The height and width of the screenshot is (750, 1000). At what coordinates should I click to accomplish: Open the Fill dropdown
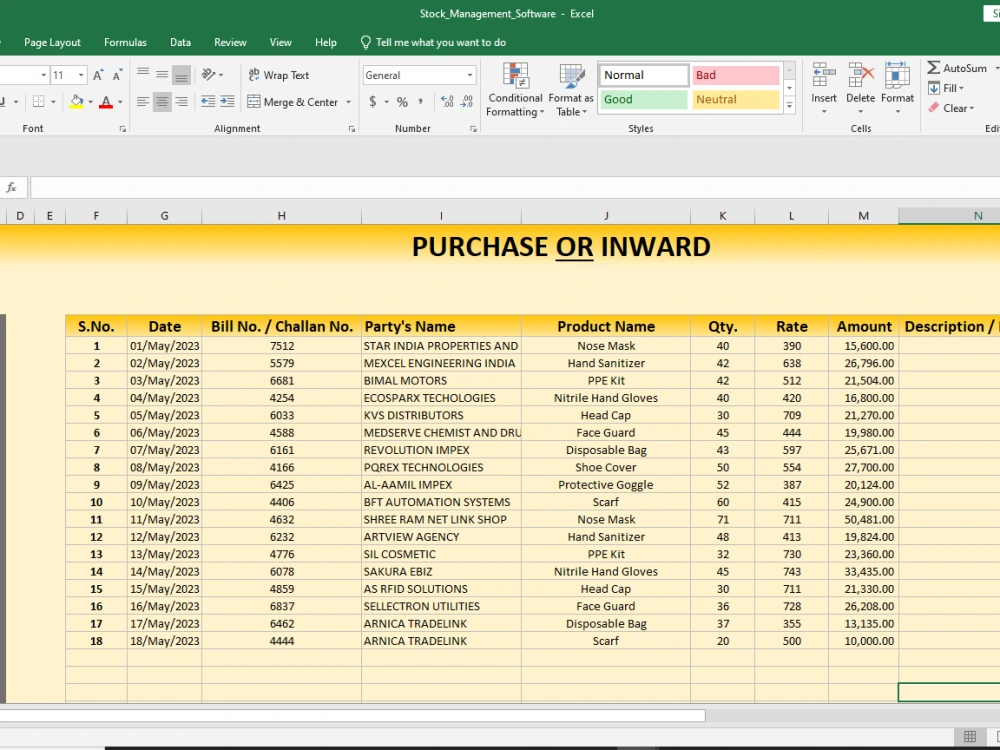click(x=946, y=88)
